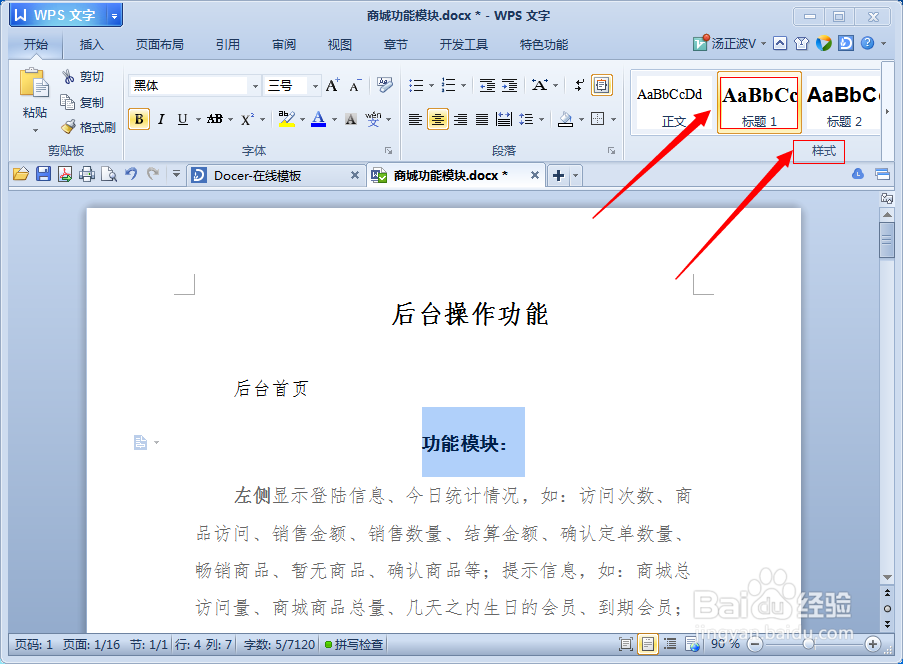The image size is (903, 664).
Task: Toggle strikethrough AB formatting
Action: [x=215, y=119]
